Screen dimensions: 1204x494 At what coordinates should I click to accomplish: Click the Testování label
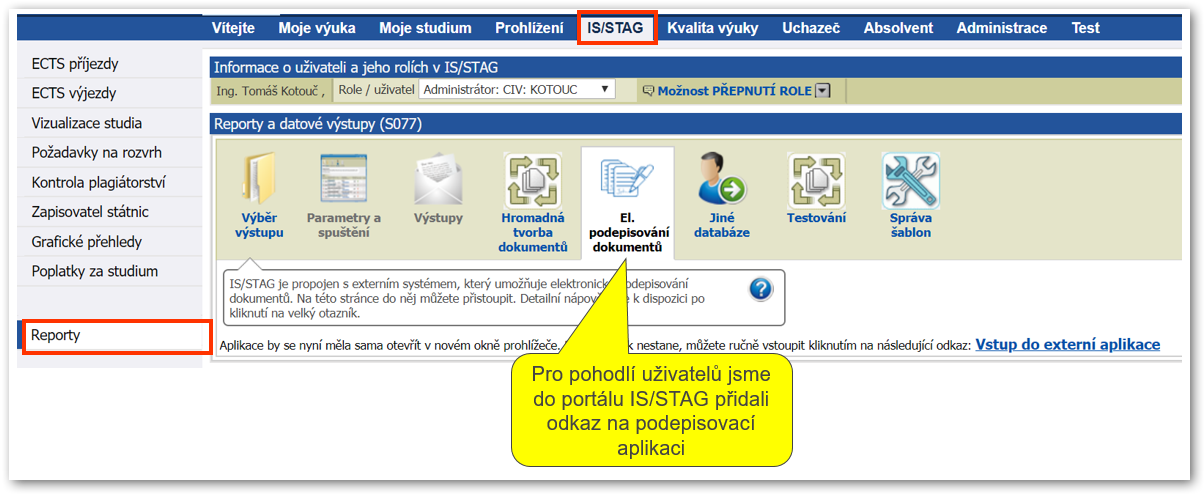[x=816, y=218]
